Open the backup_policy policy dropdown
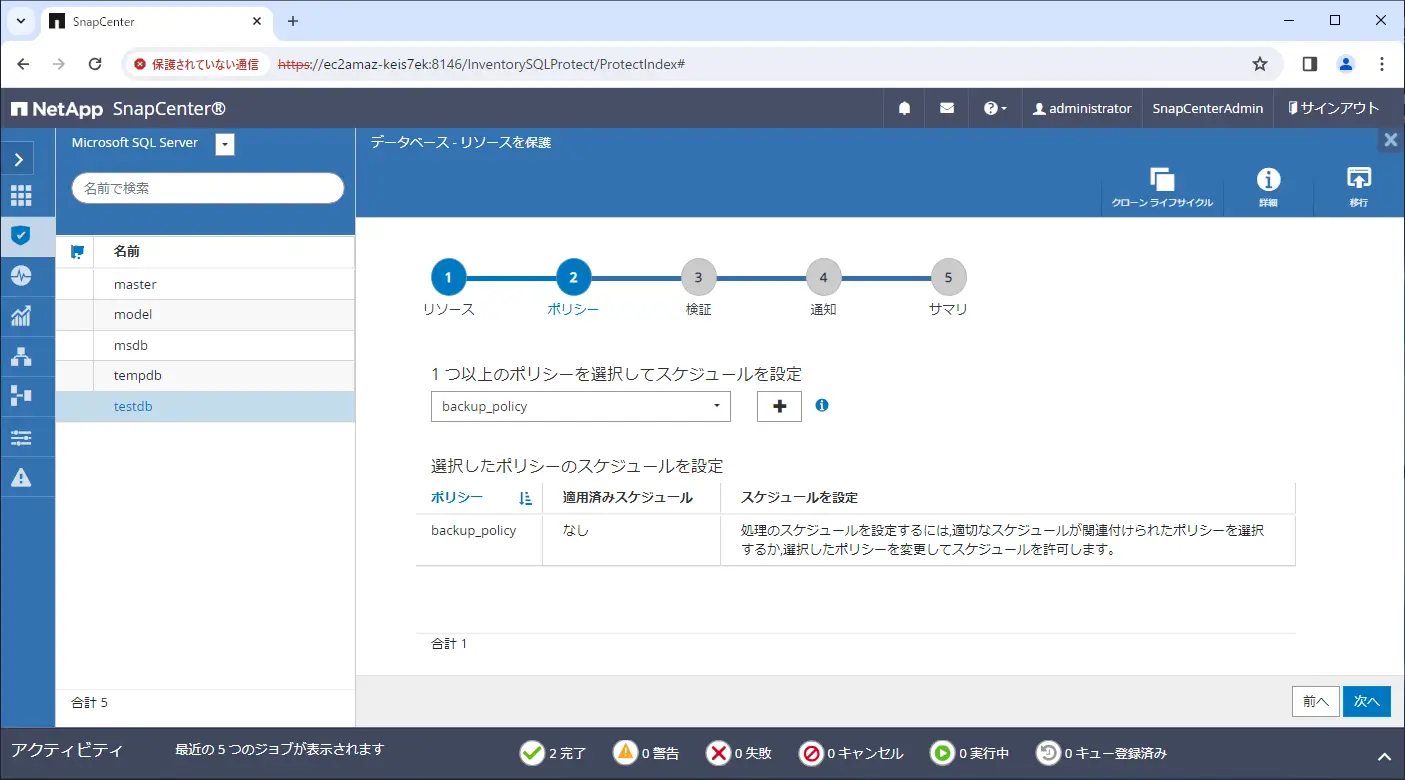Image resolution: width=1405 pixels, height=780 pixels. pos(581,406)
